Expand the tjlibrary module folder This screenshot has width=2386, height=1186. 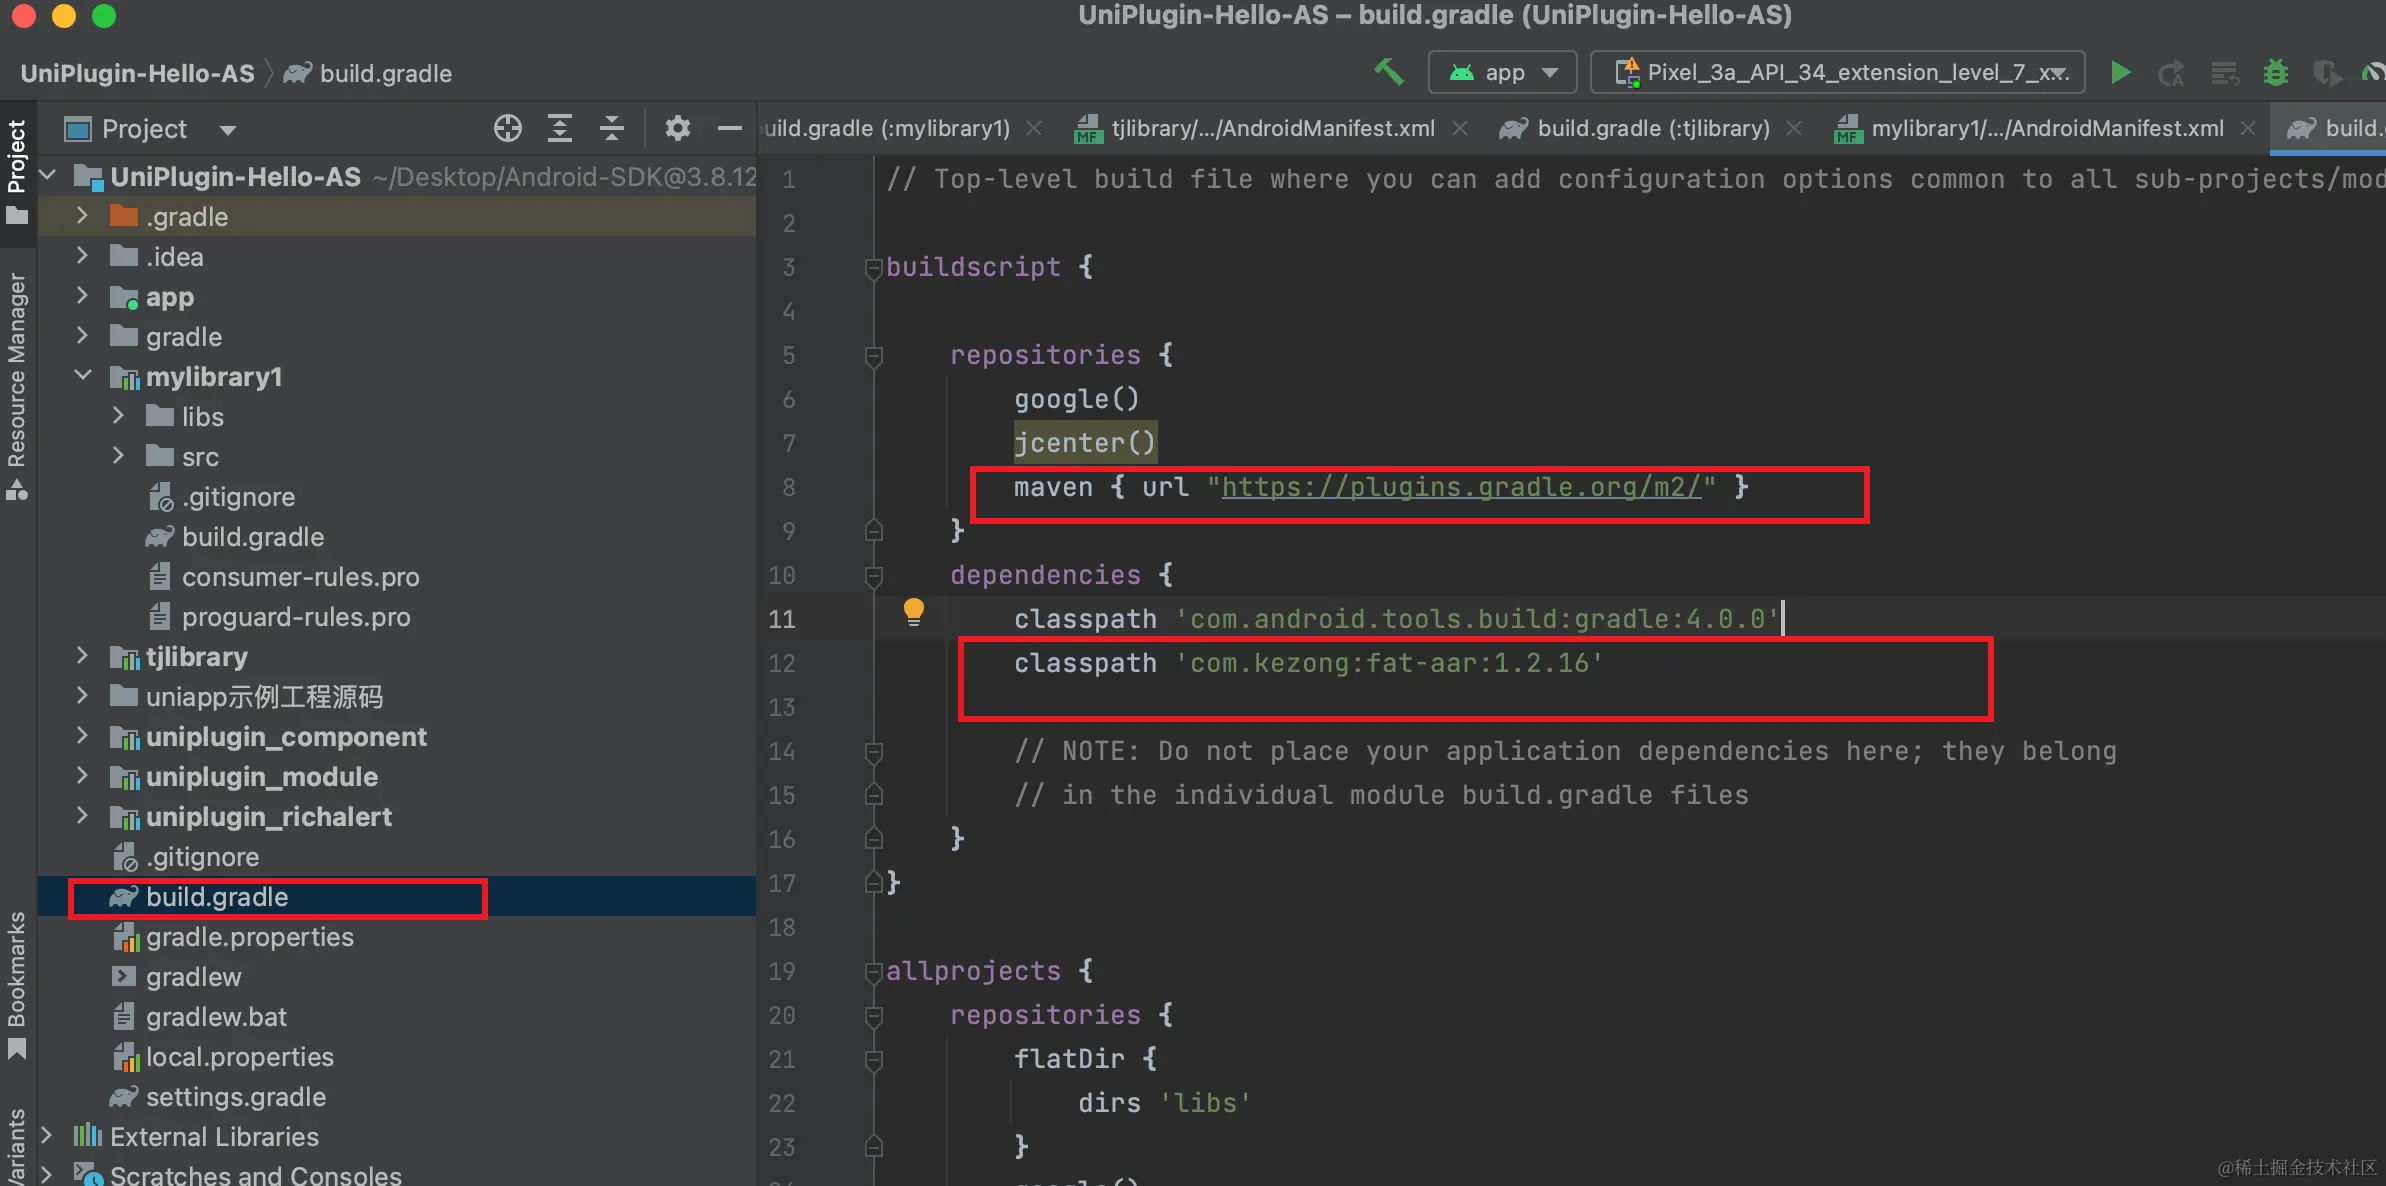[83, 656]
